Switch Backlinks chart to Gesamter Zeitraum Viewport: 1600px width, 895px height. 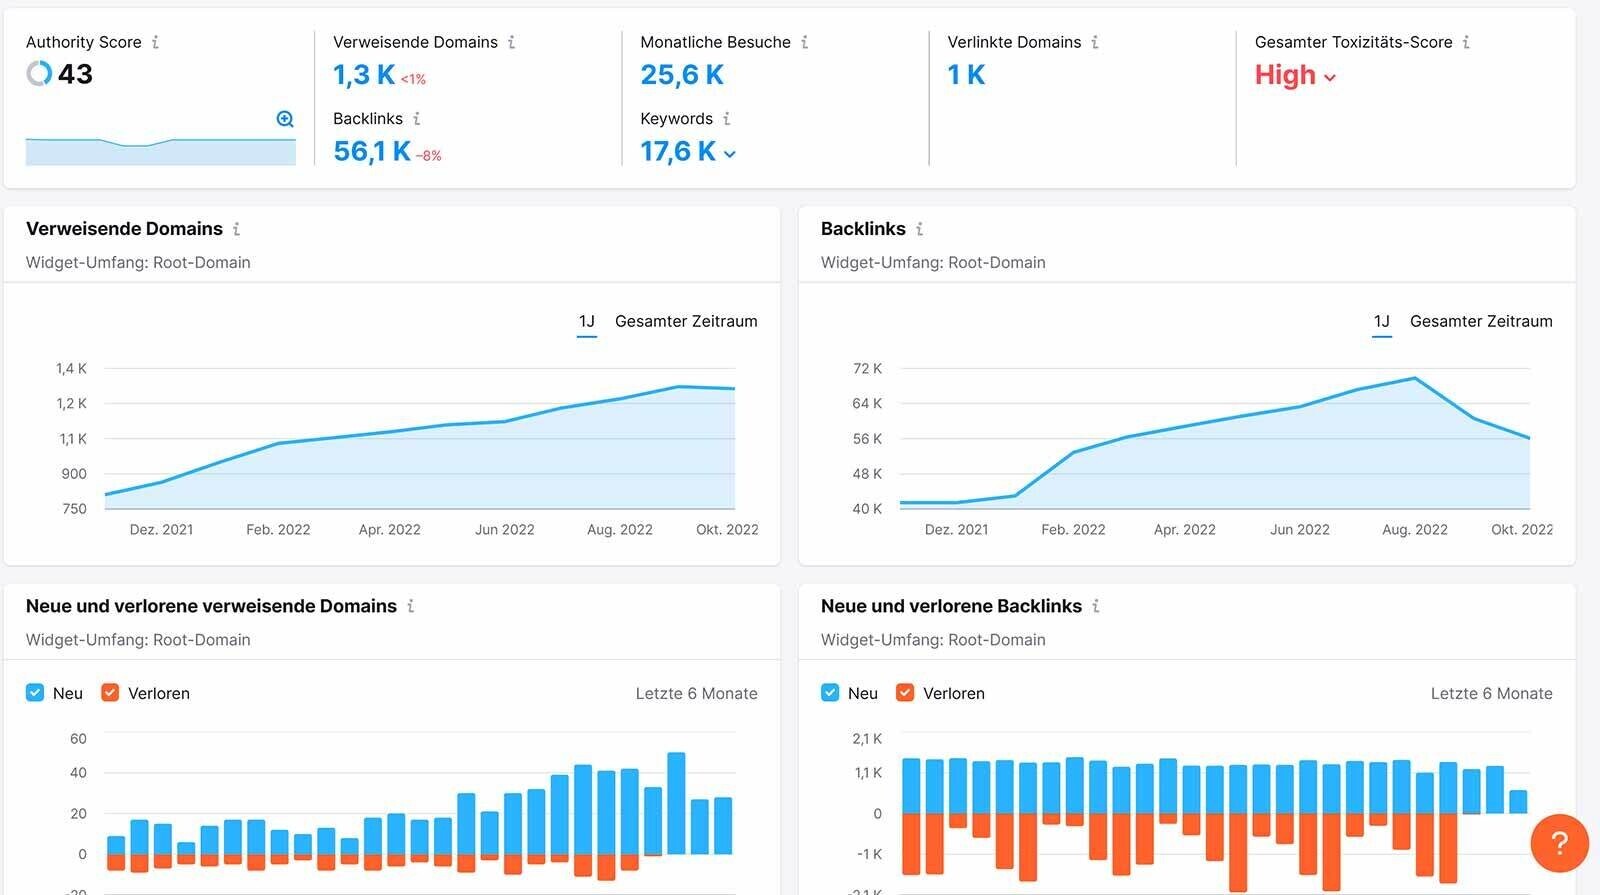[x=1481, y=321]
